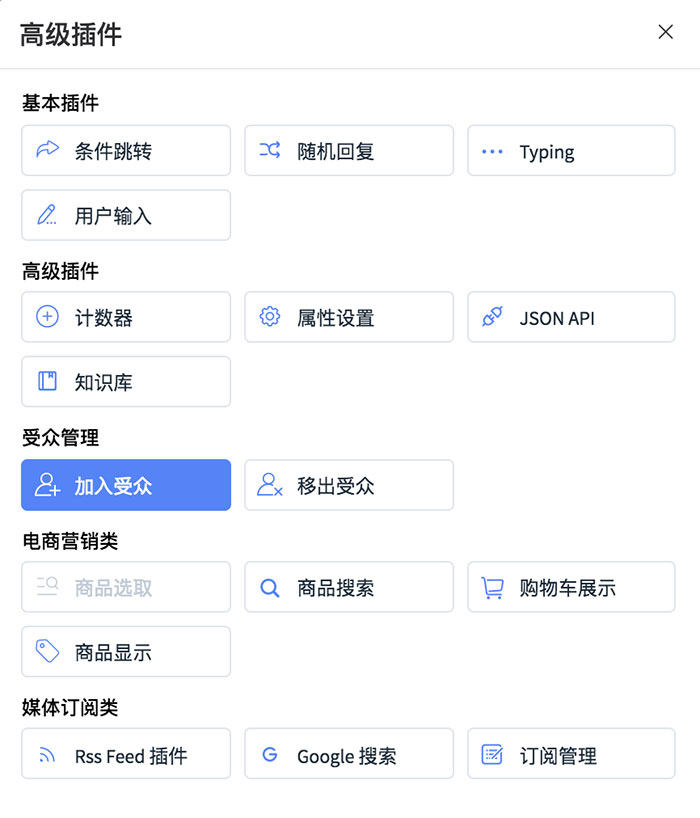Open 属性设置 via its gear icon
Screen dimensions: 700x818
[x=270, y=317]
